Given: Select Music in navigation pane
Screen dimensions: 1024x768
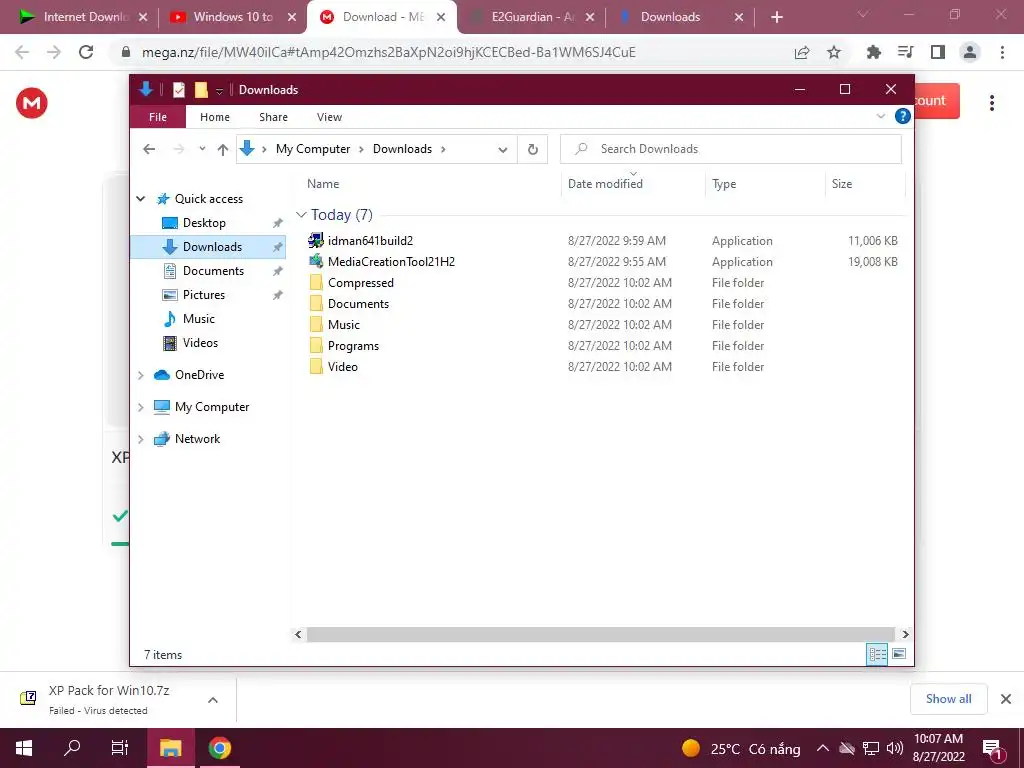Looking at the screenshot, I should click(199, 319).
